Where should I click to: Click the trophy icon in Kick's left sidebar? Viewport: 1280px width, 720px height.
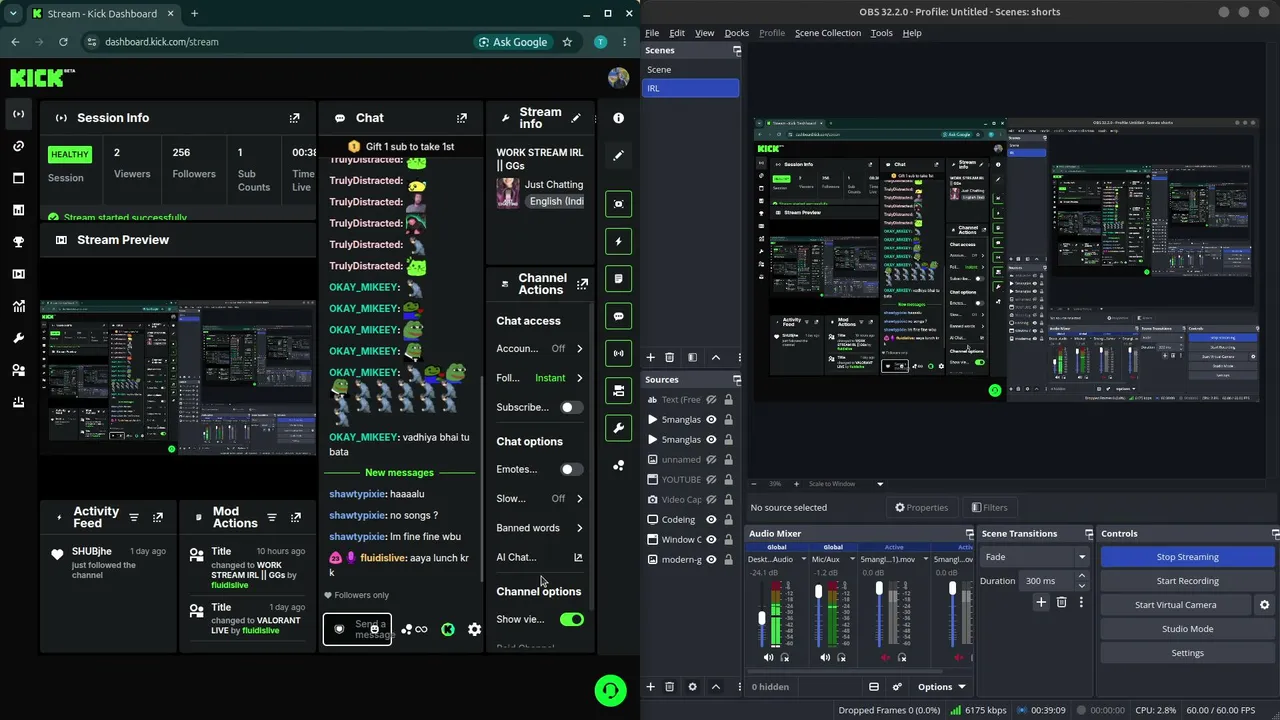[x=18, y=242]
